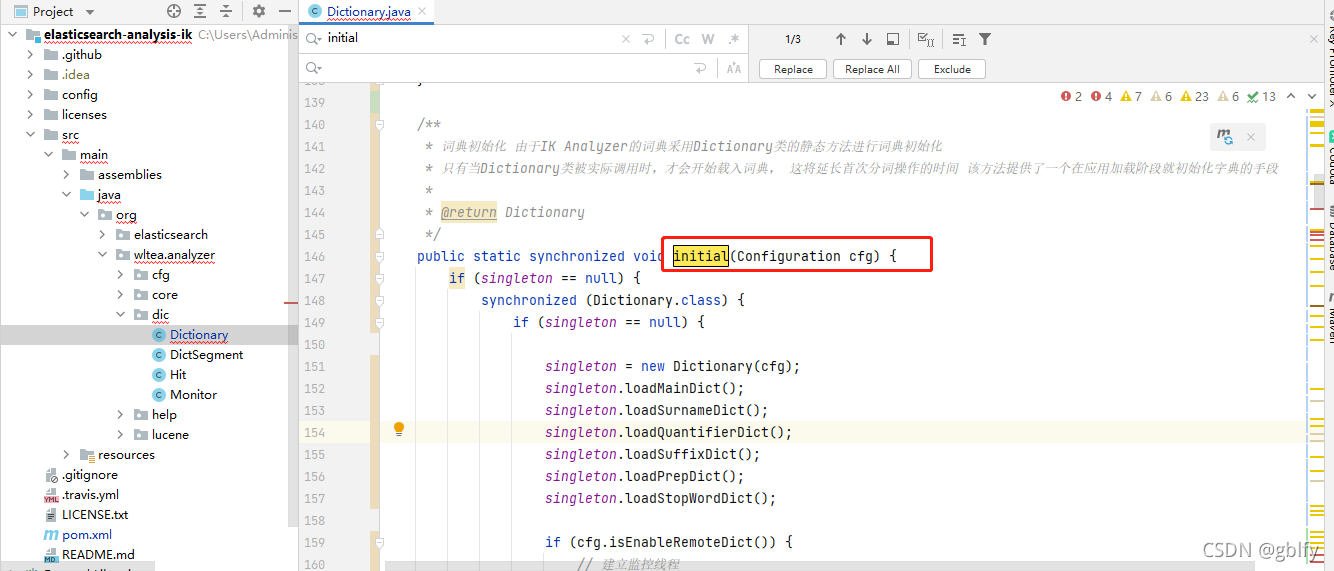Expand the lucene package
The height and width of the screenshot is (571, 1334).
click(121, 435)
